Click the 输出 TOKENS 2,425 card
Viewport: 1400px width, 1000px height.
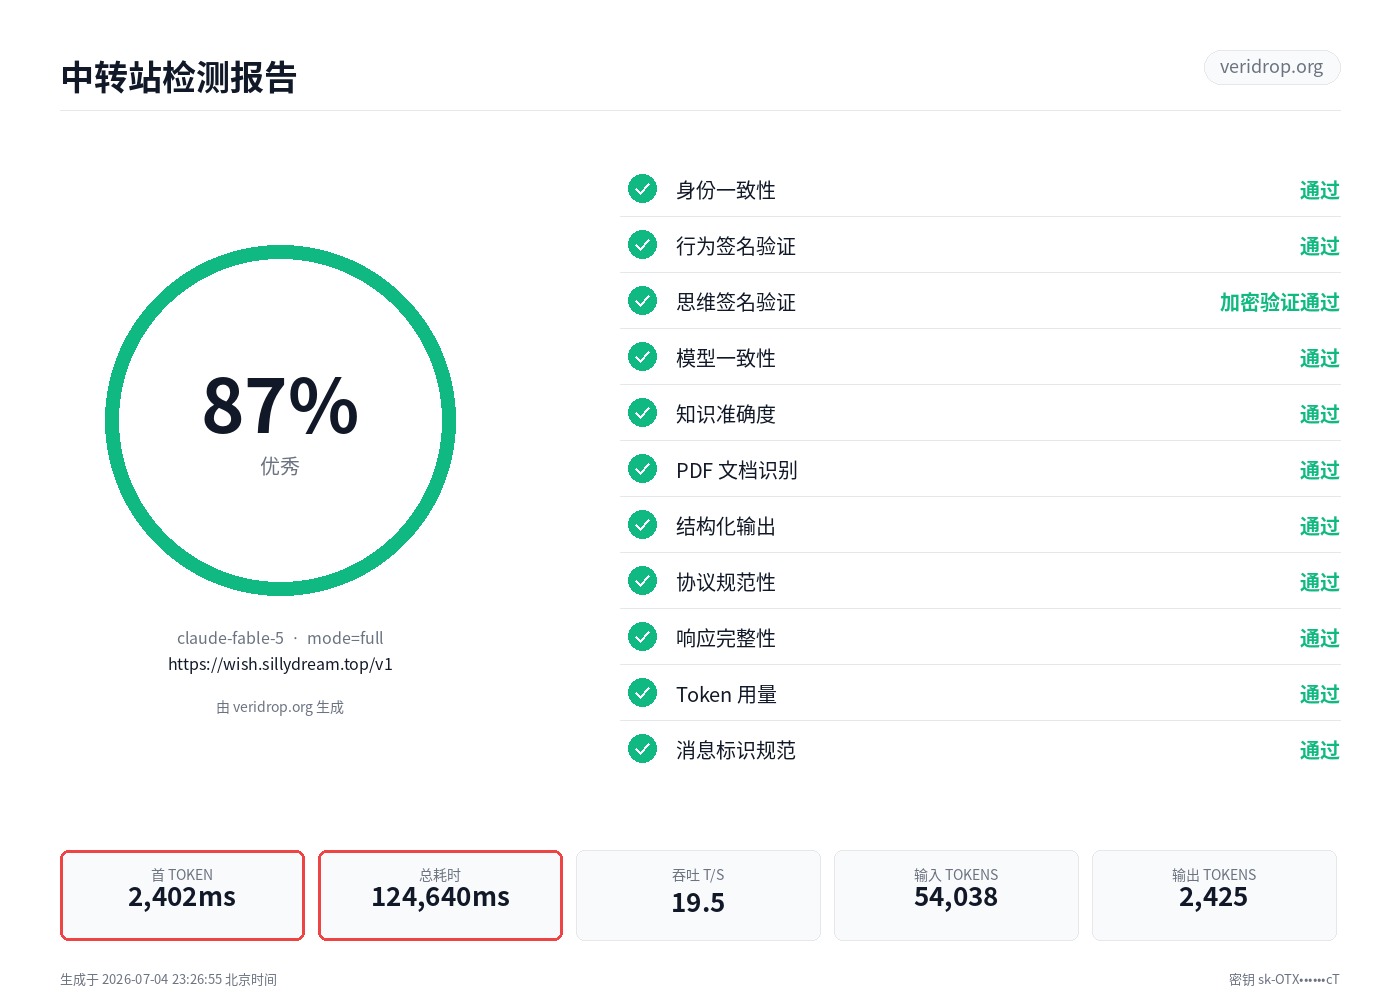coord(1214,895)
